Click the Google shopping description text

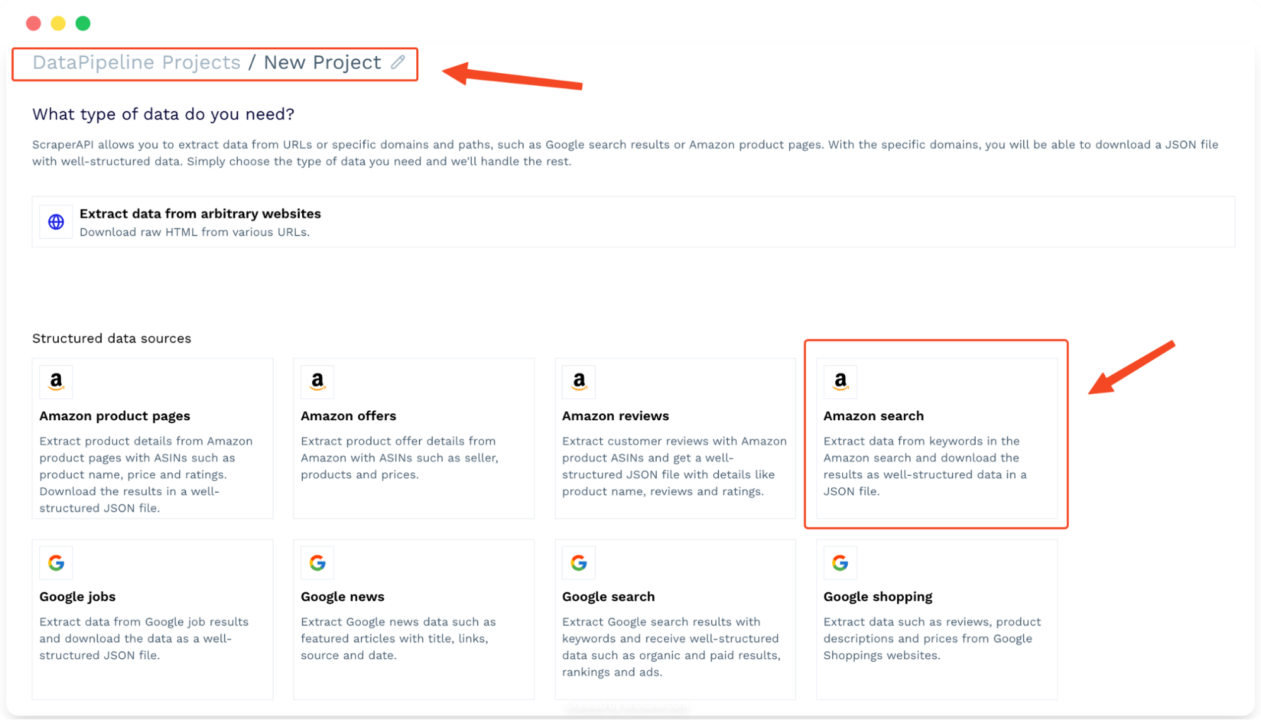932,639
